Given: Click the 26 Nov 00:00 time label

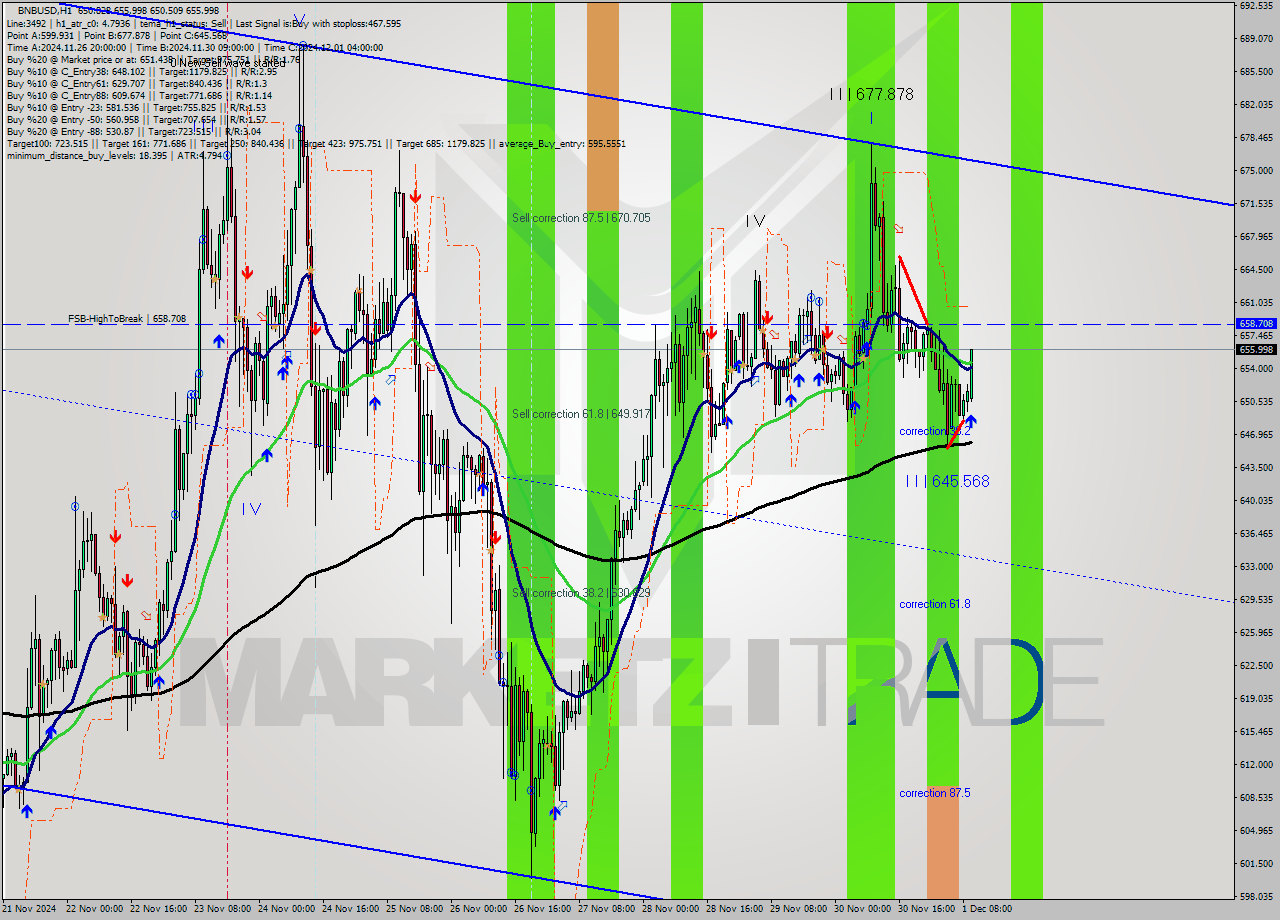Looking at the screenshot, I should 480,909.
